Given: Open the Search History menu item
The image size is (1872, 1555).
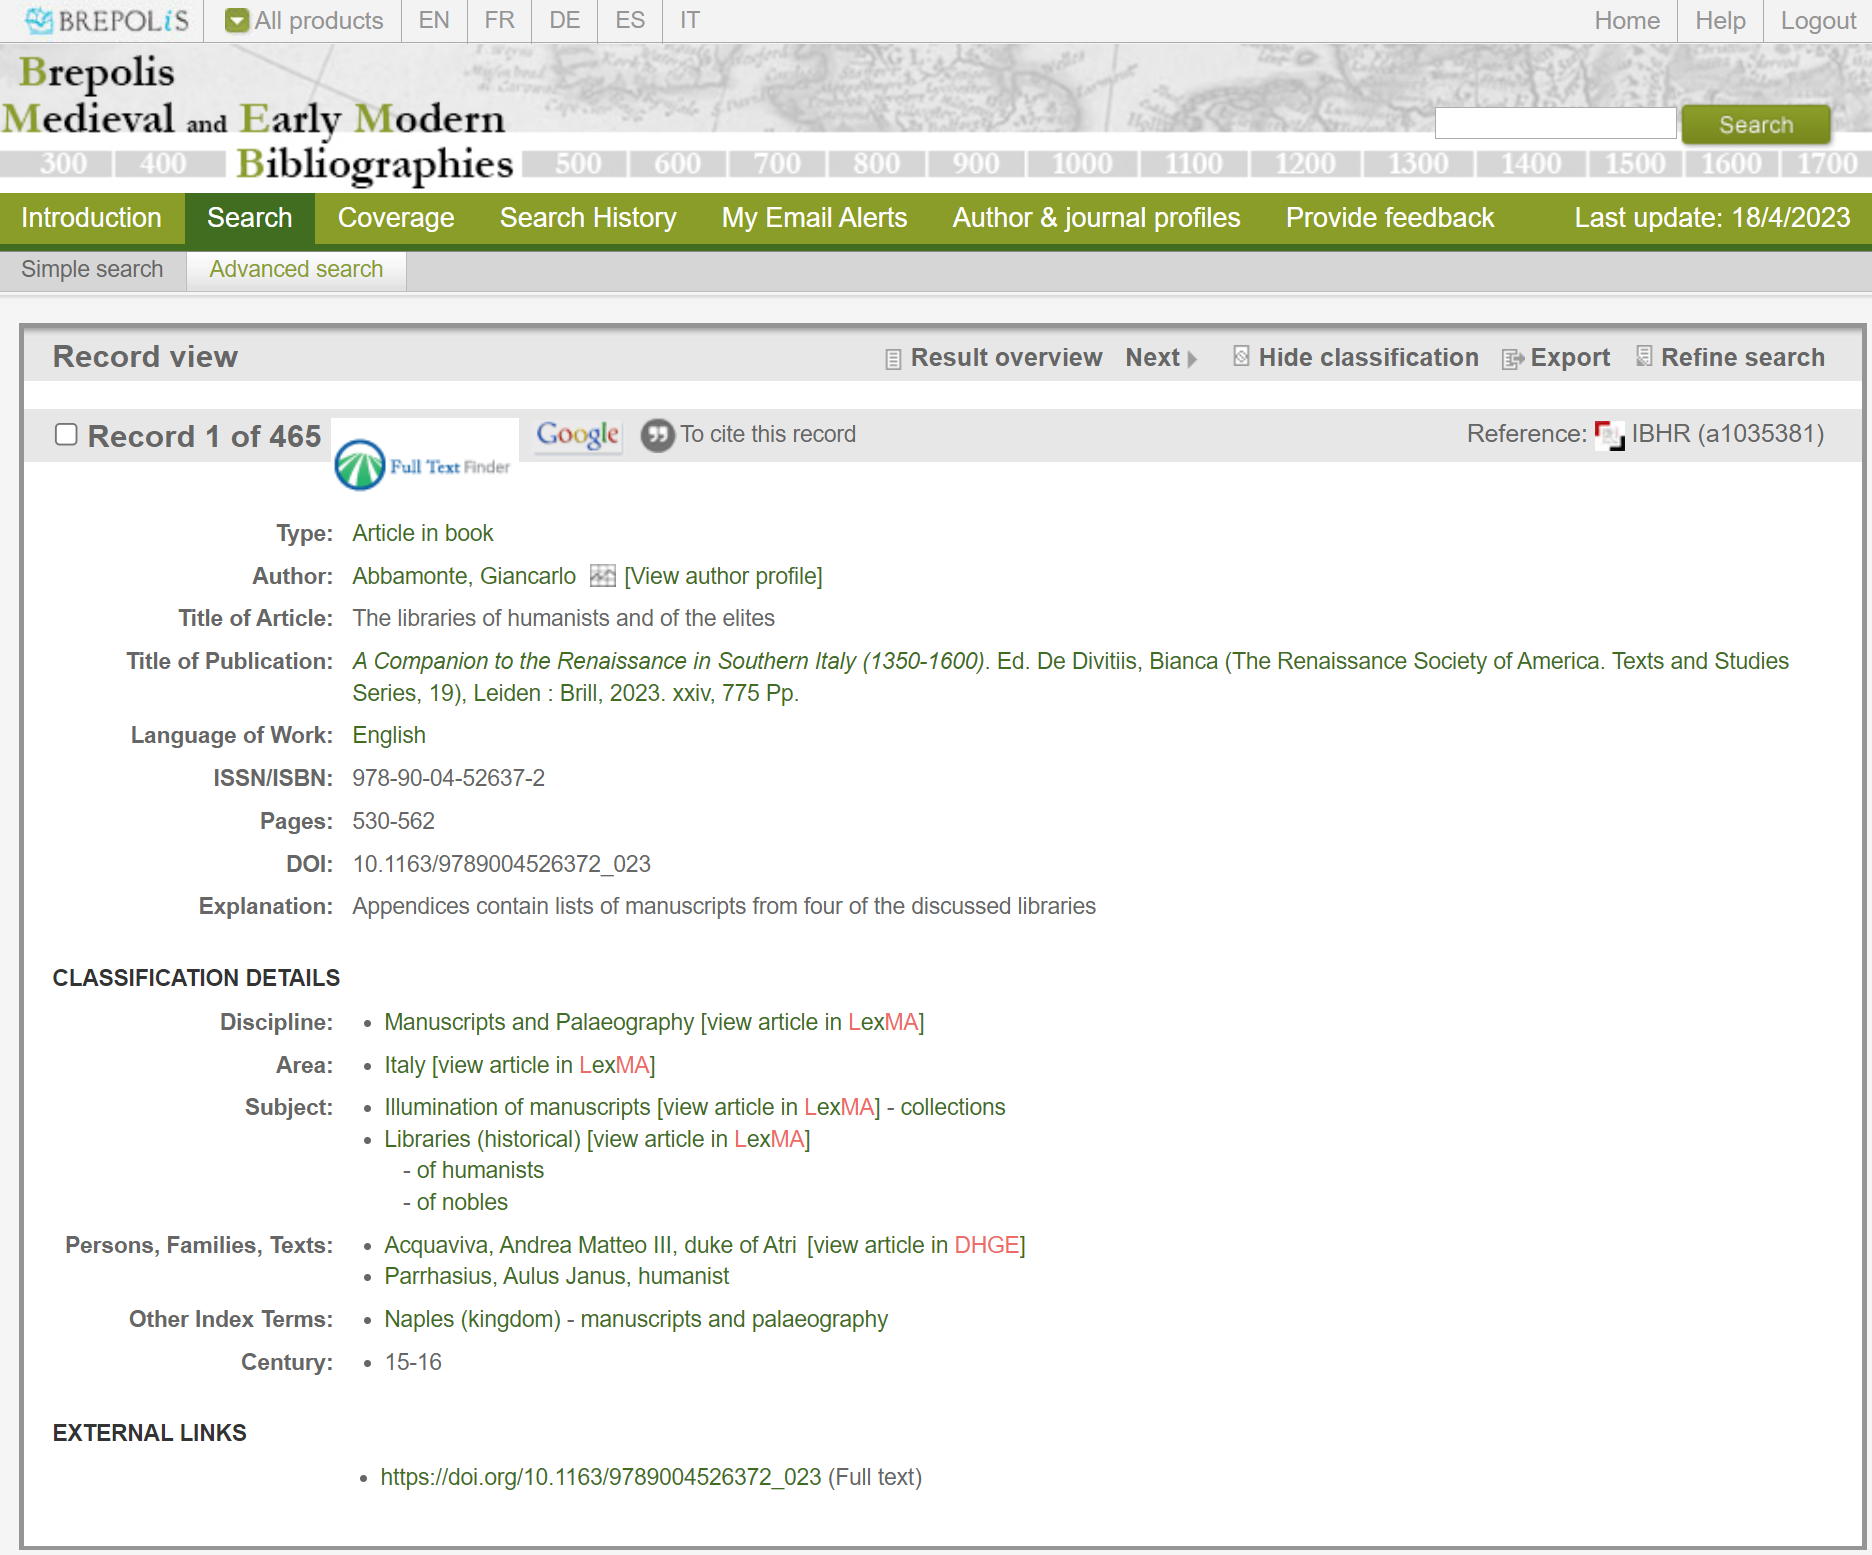Looking at the screenshot, I should (588, 218).
